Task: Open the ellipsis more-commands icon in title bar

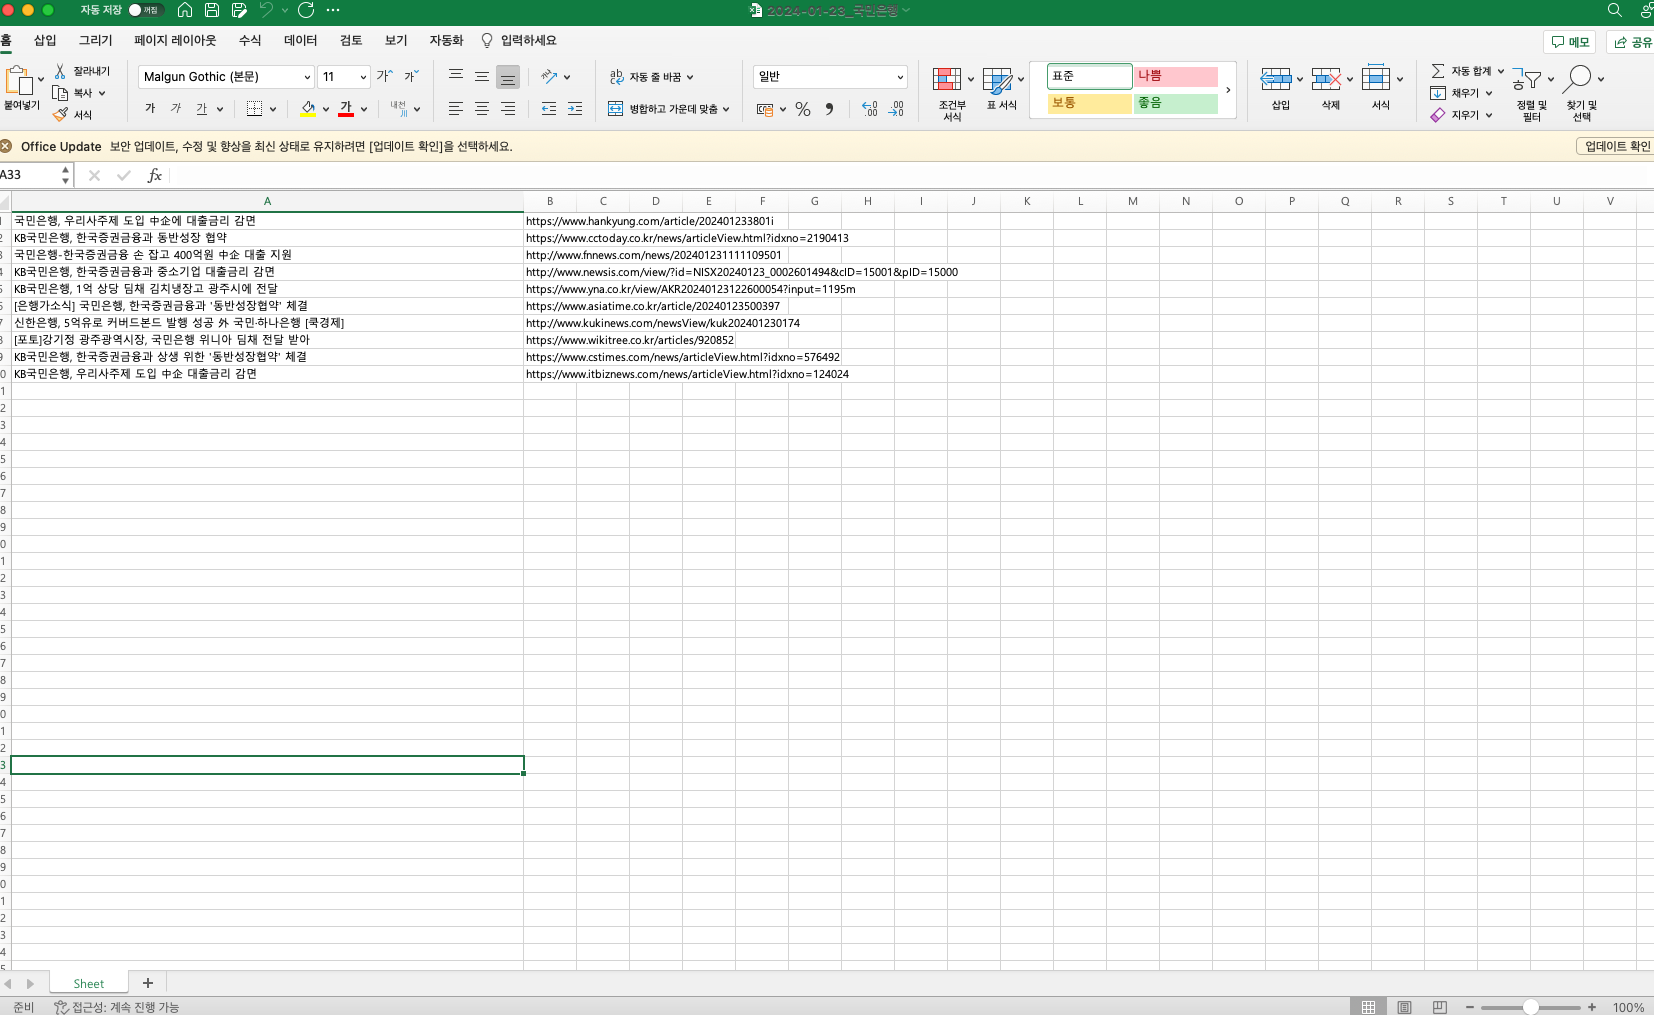Action: tap(333, 10)
